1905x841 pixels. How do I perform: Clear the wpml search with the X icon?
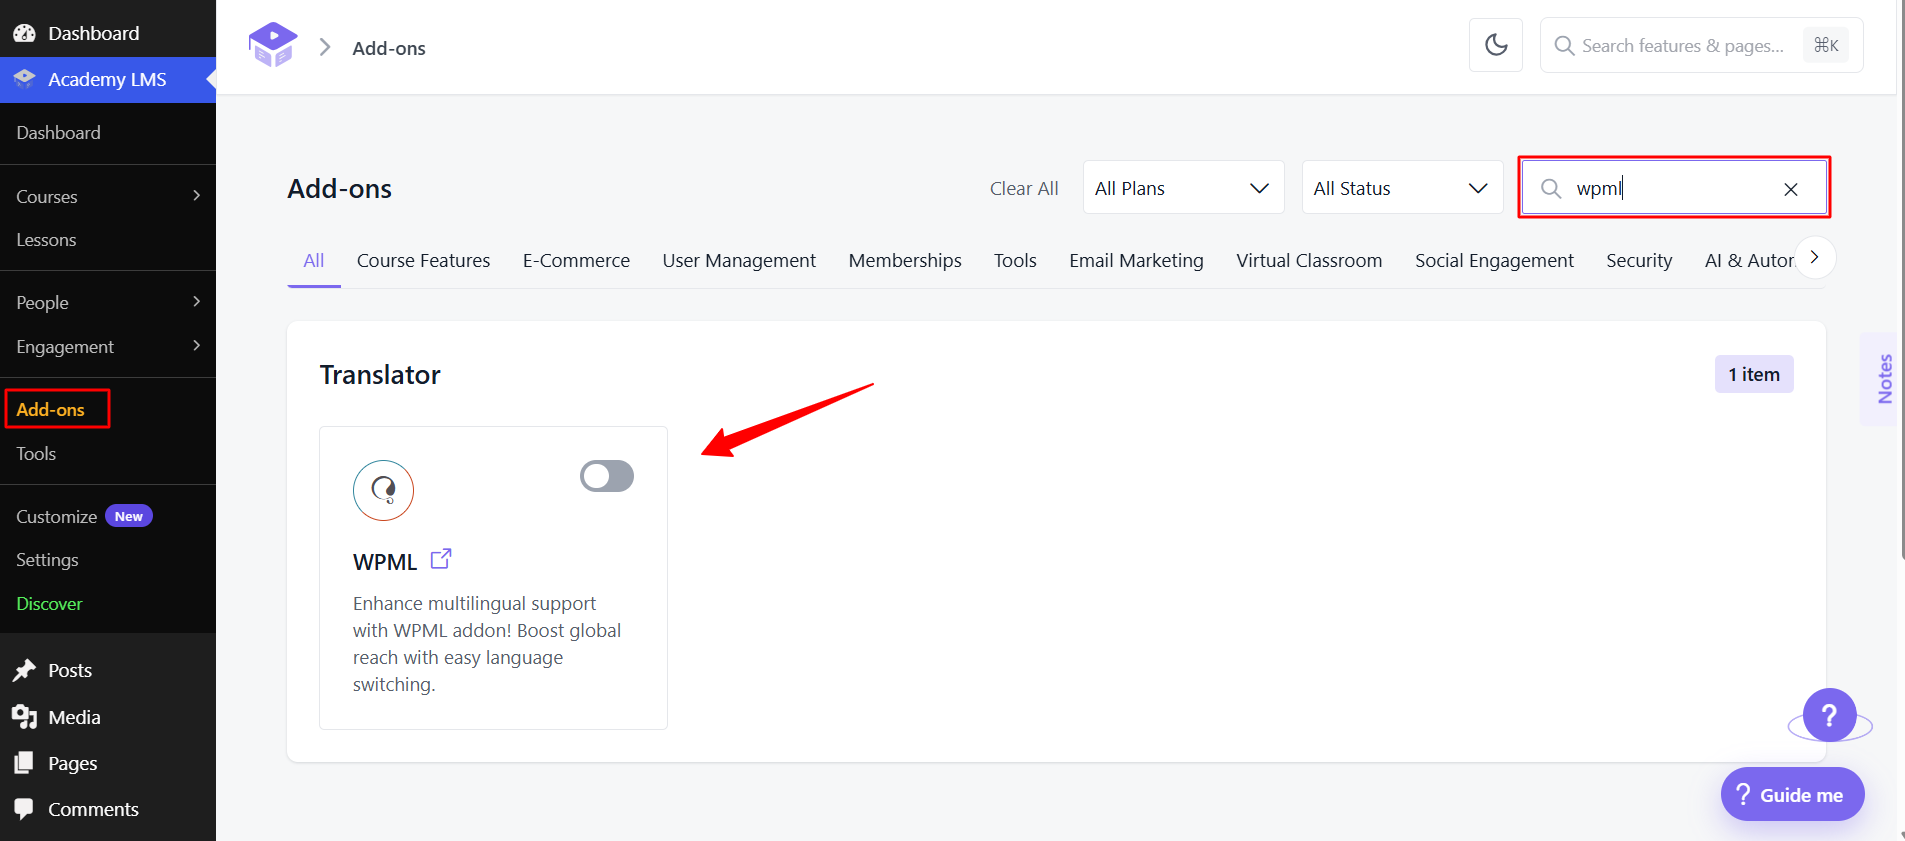(x=1791, y=189)
